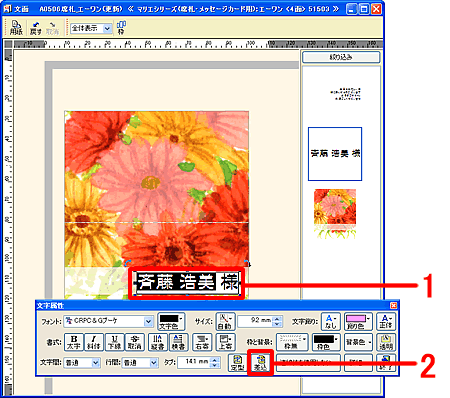Click the 自動 auto size button
The image size is (450, 398).
225,321
